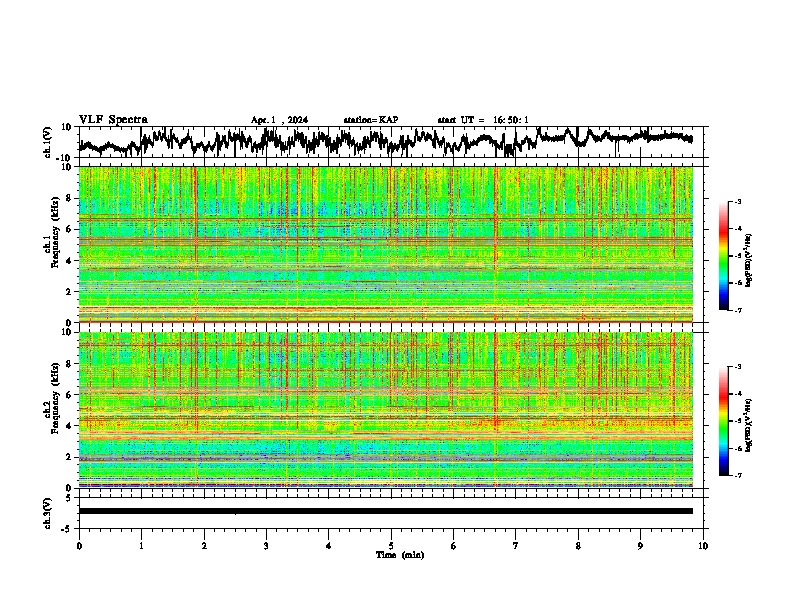Click the ch.1 spectrogram color scale bar
This screenshot has height=612, width=792.
point(724,256)
